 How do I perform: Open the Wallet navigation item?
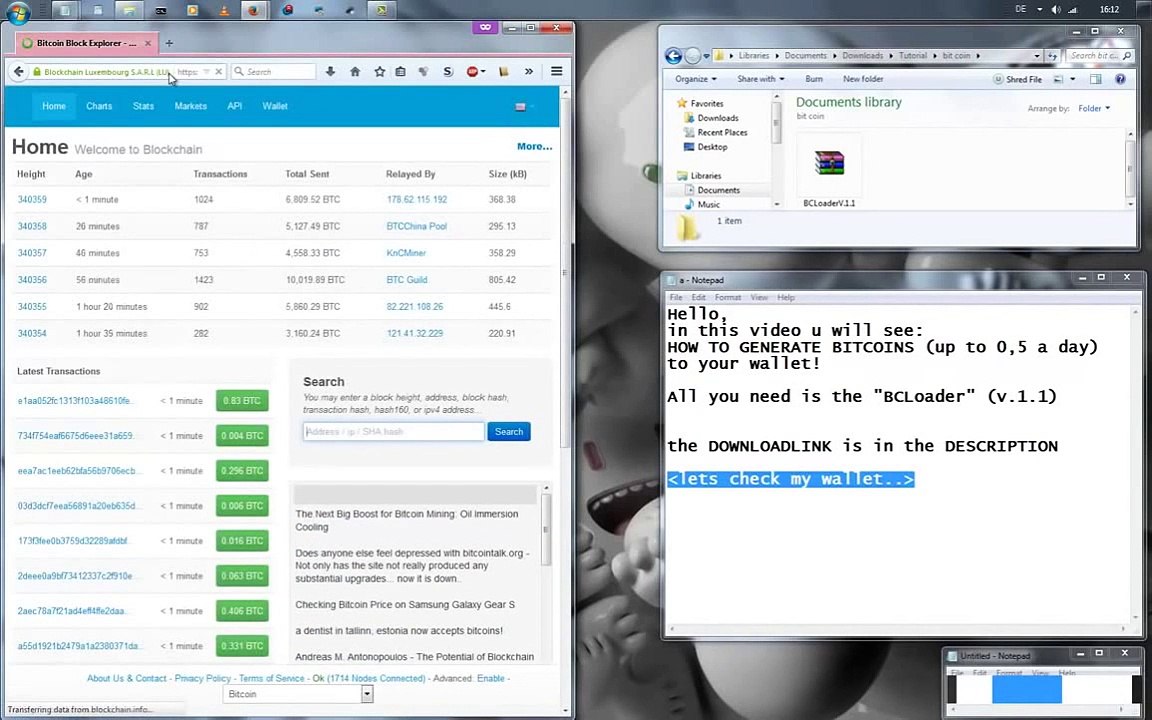click(275, 106)
